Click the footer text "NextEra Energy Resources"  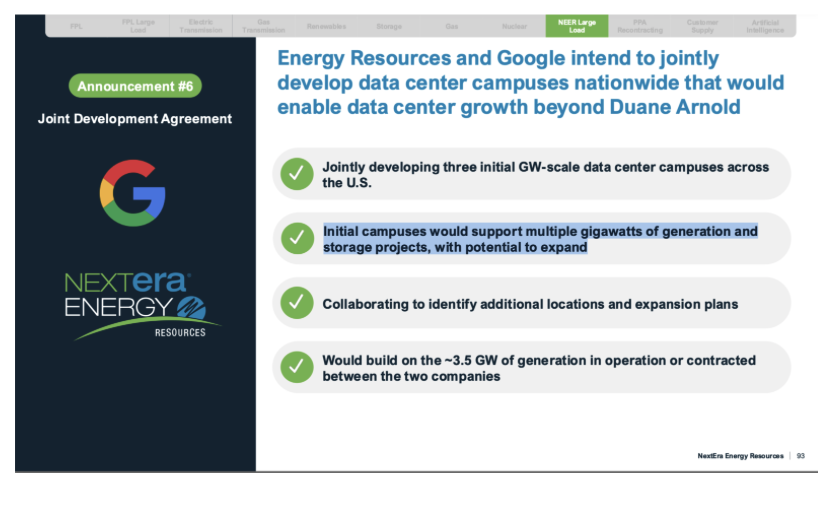click(x=740, y=456)
